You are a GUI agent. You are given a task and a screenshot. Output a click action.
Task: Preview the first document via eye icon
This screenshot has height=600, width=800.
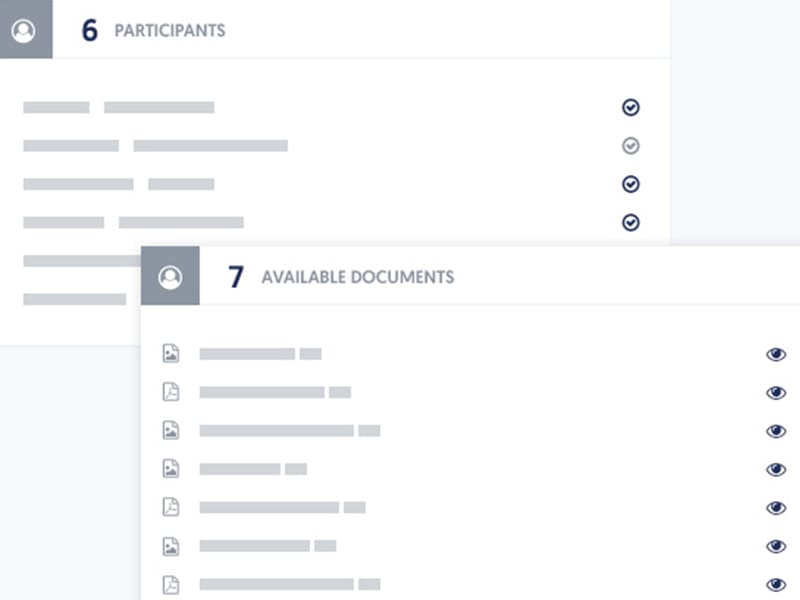[776, 354]
